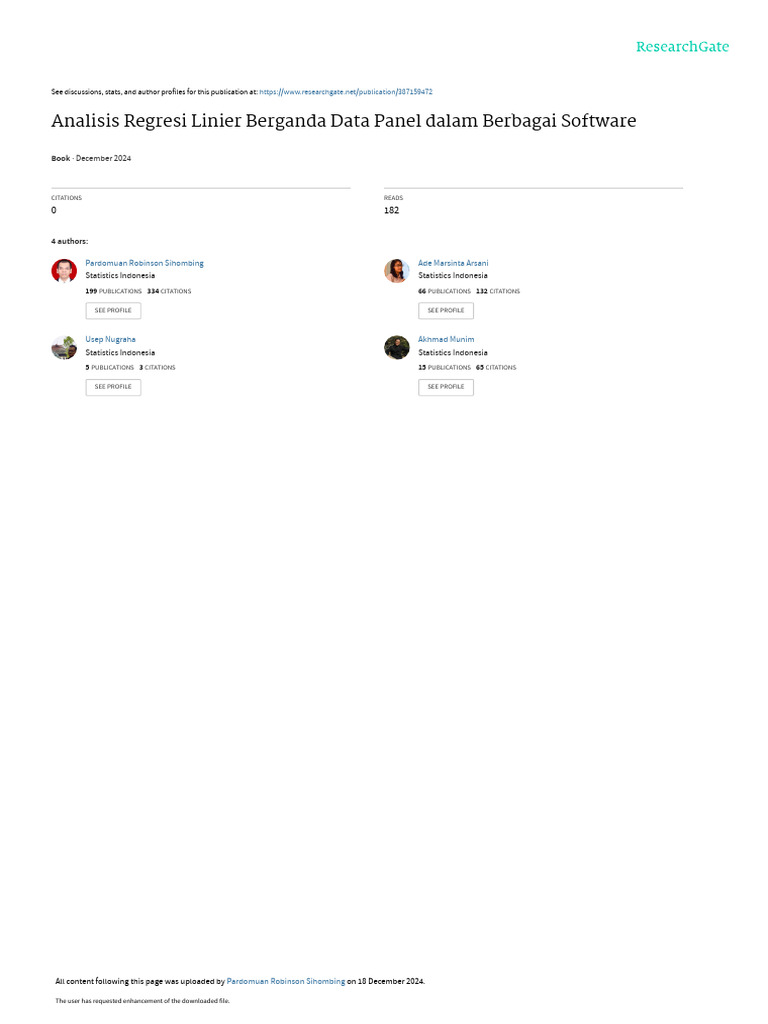Click Pardomuan Robinson Sihombing's profile photo
The image size is (768, 1024).
point(64,270)
